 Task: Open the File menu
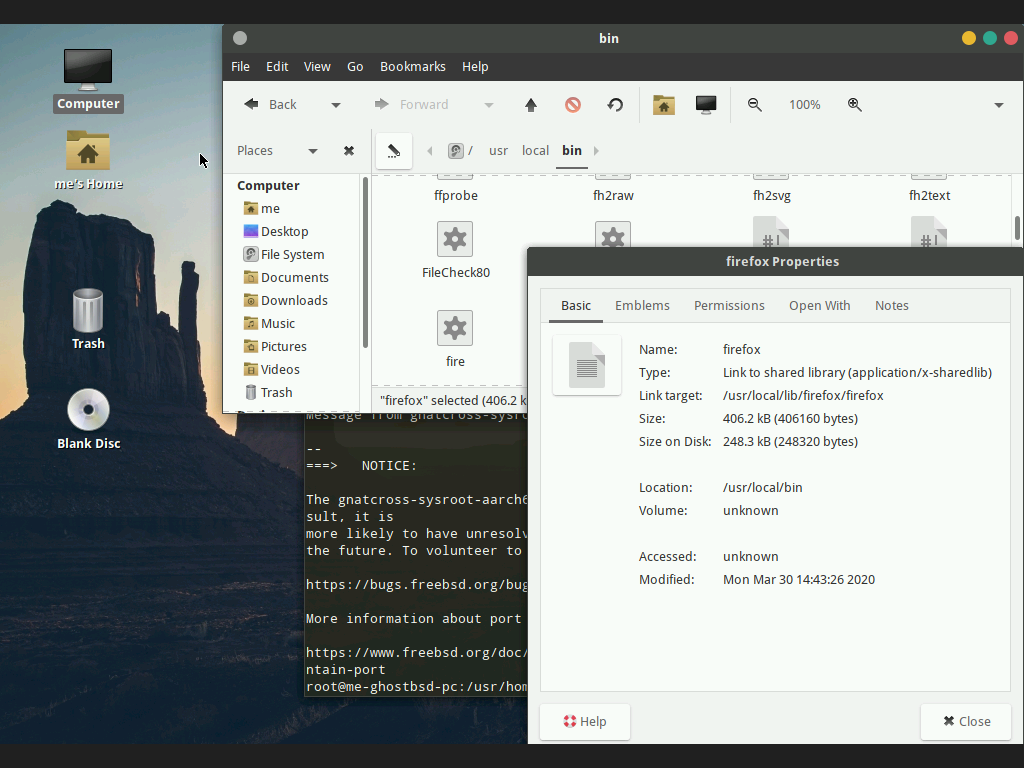240,67
